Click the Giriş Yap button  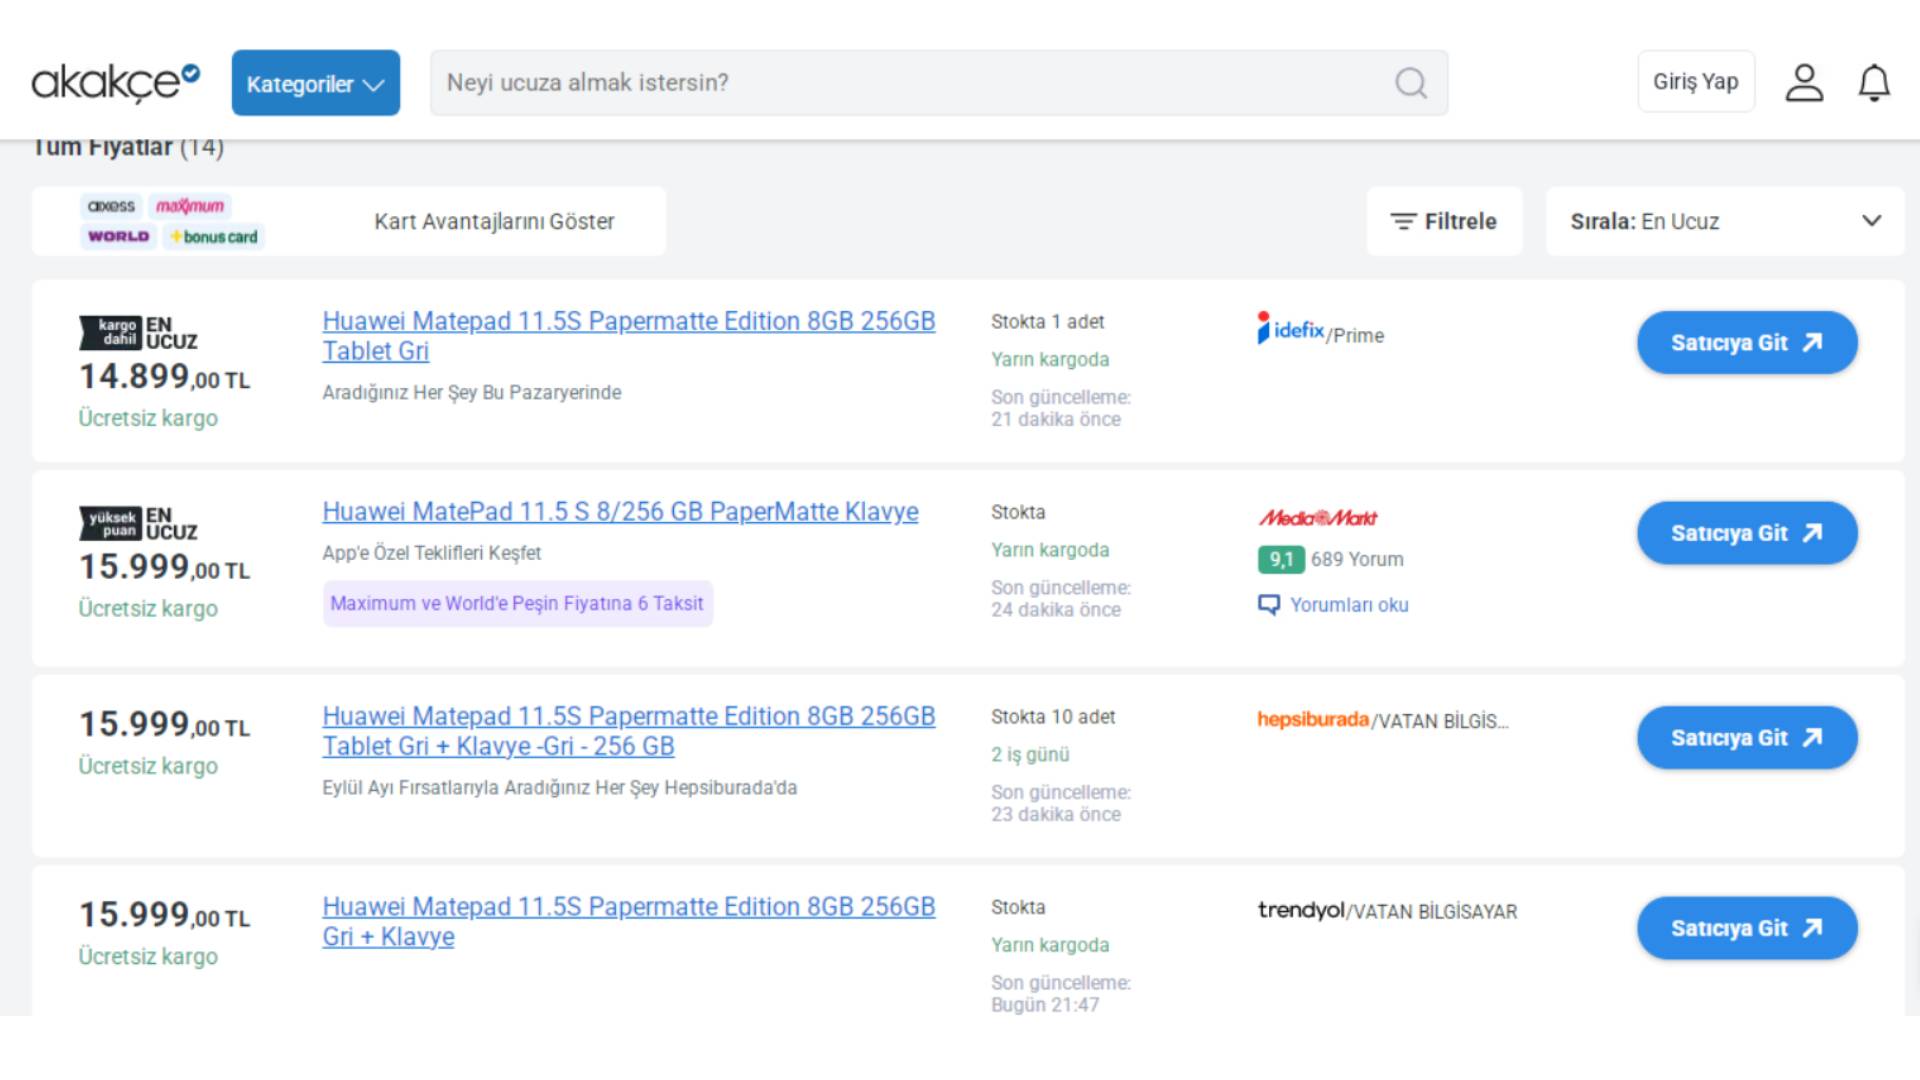[1696, 82]
